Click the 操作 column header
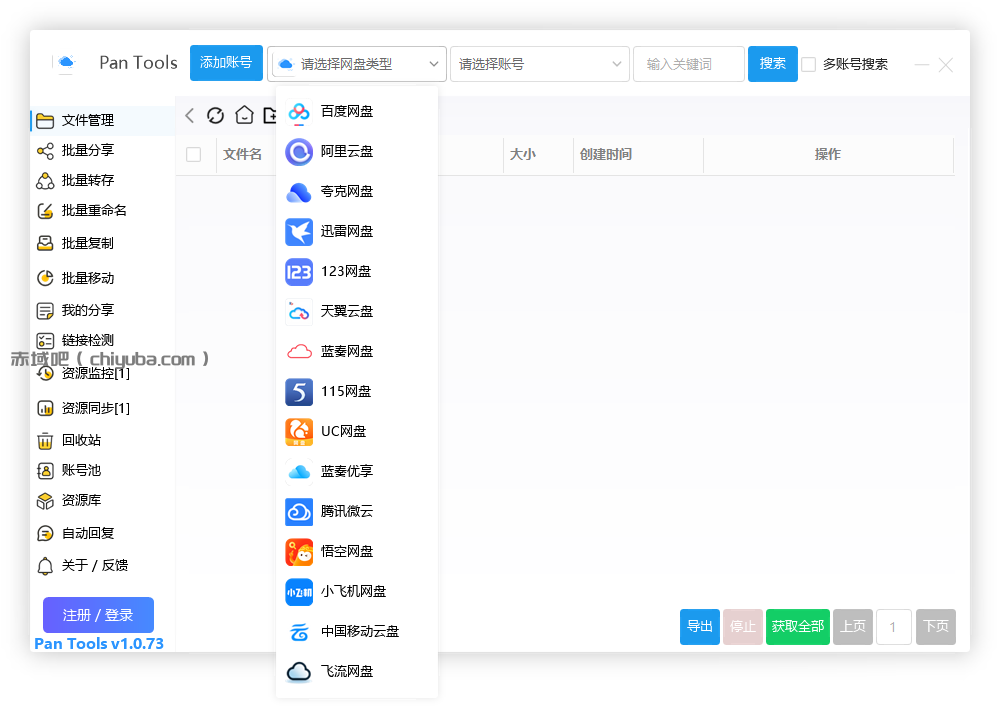The height and width of the screenshot is (721, 1000). [x=828, y=154]
